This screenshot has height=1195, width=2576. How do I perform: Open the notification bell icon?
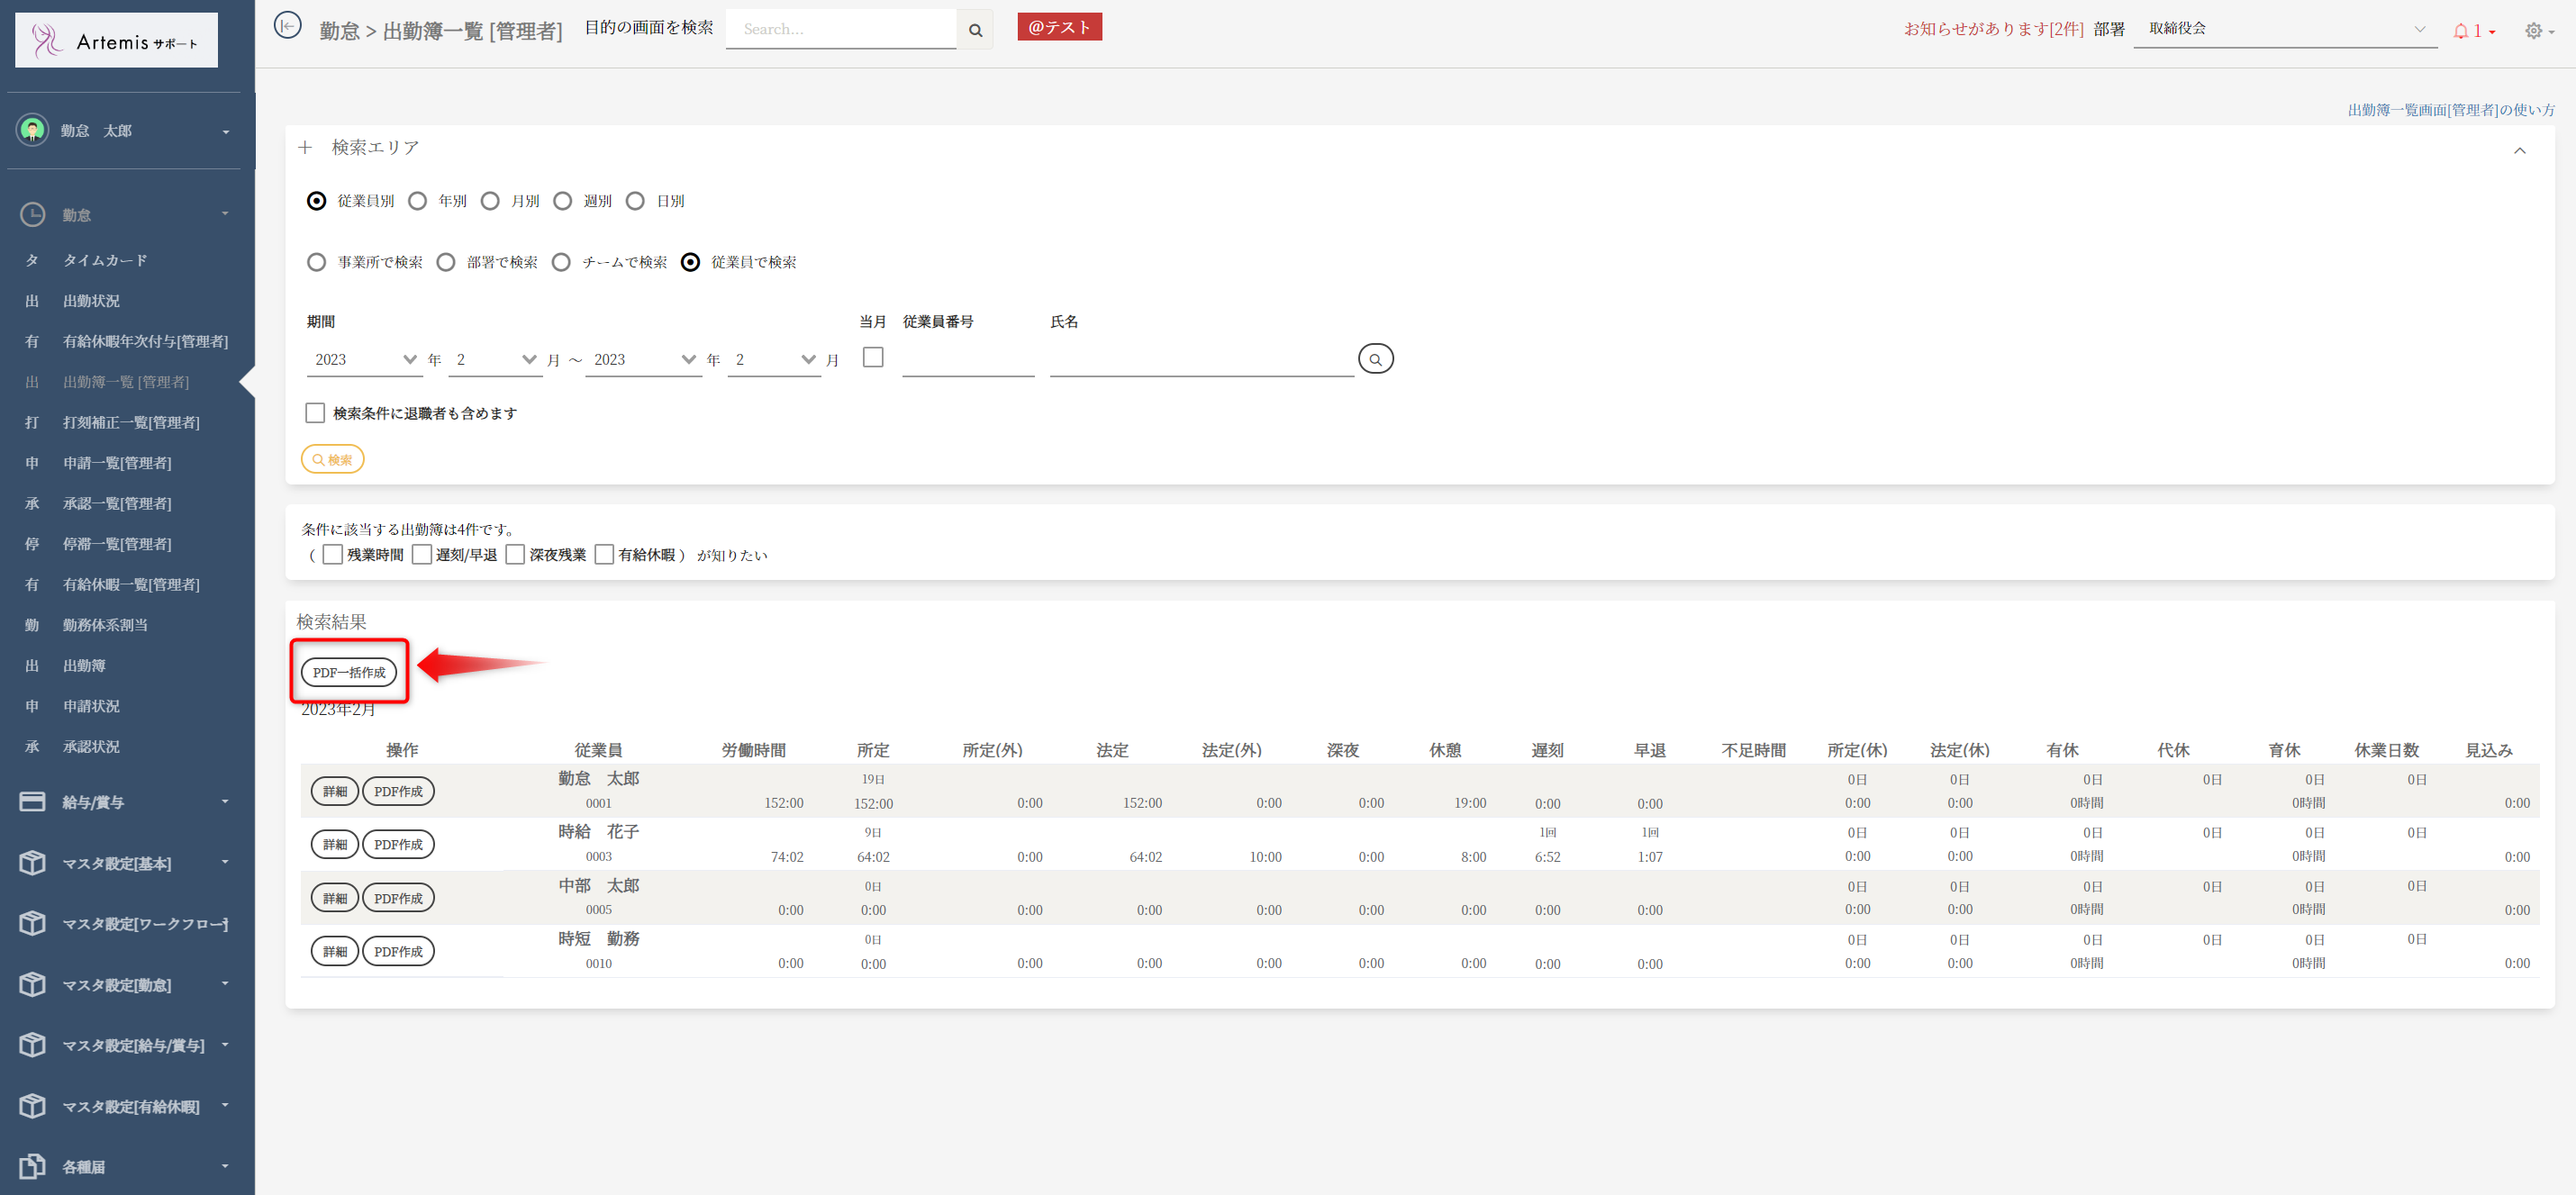click(2461, 31)
